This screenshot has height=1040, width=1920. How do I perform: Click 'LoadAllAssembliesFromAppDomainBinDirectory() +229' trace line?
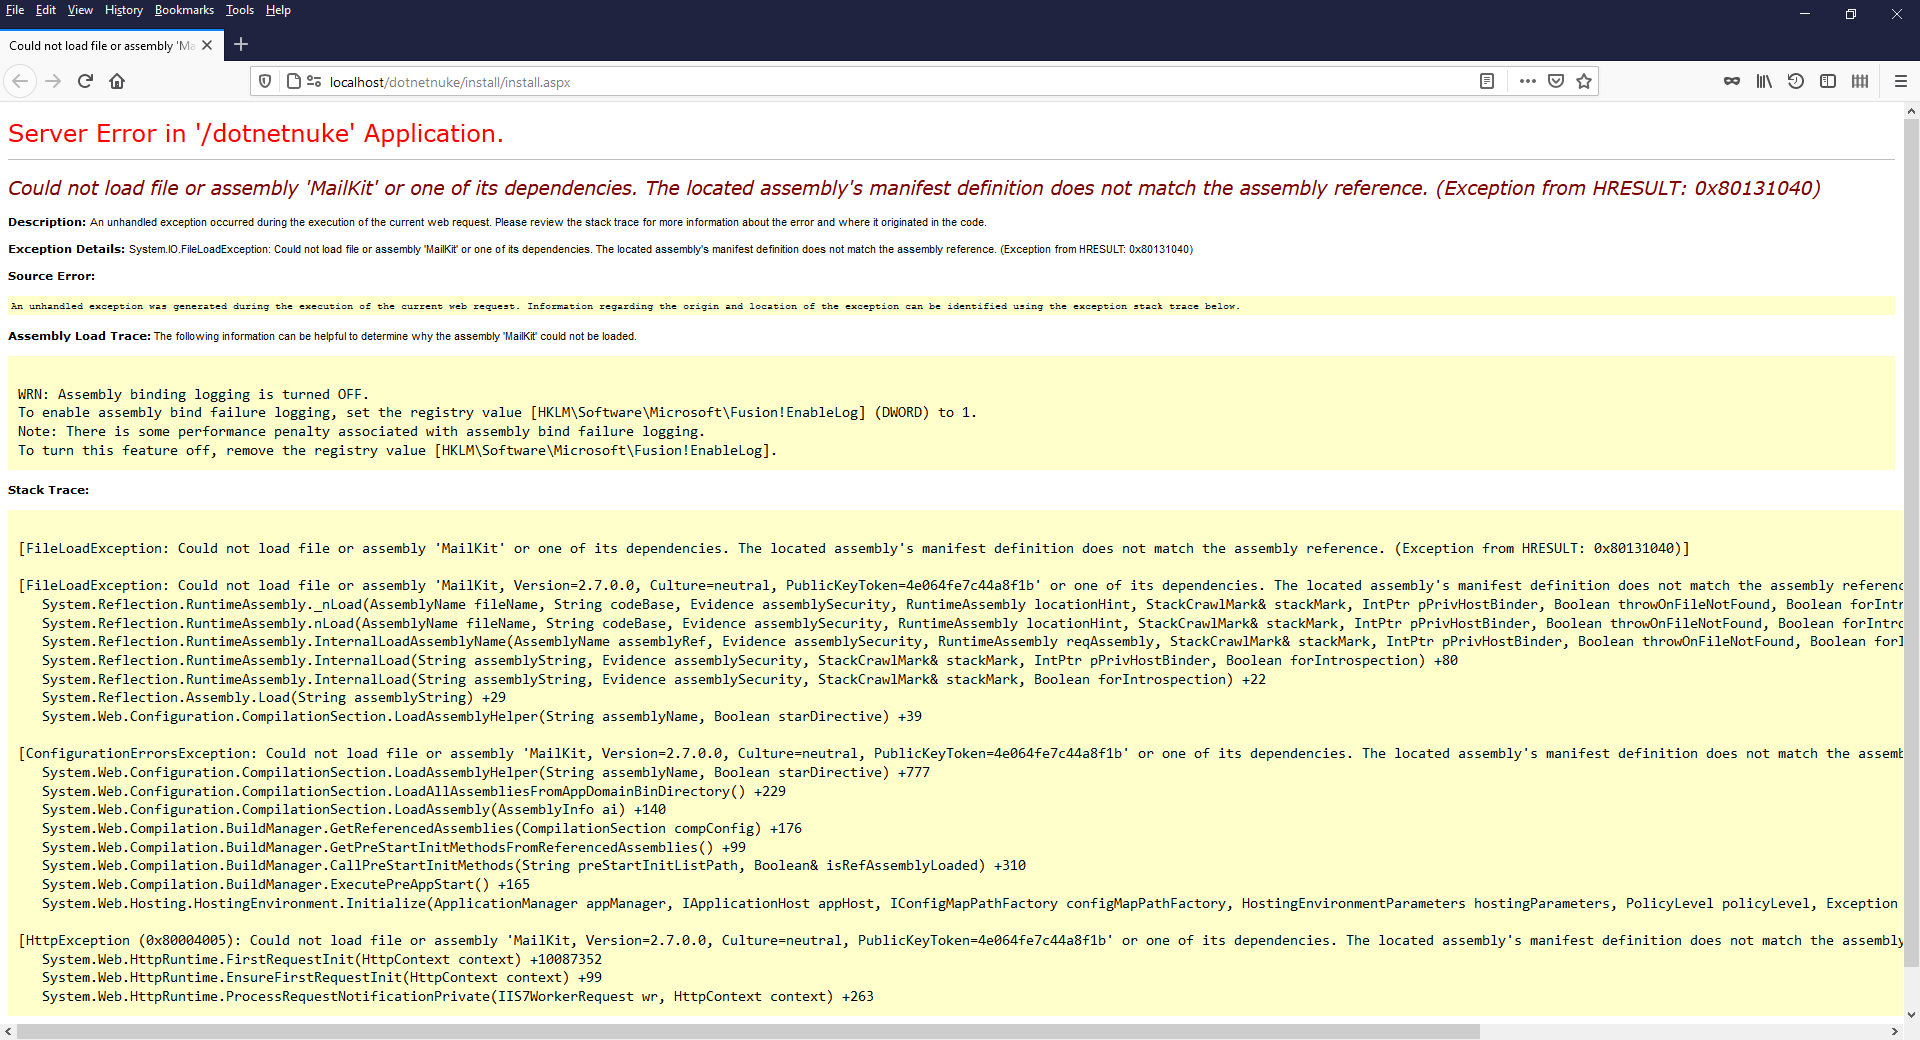click(x=414, y=791)
